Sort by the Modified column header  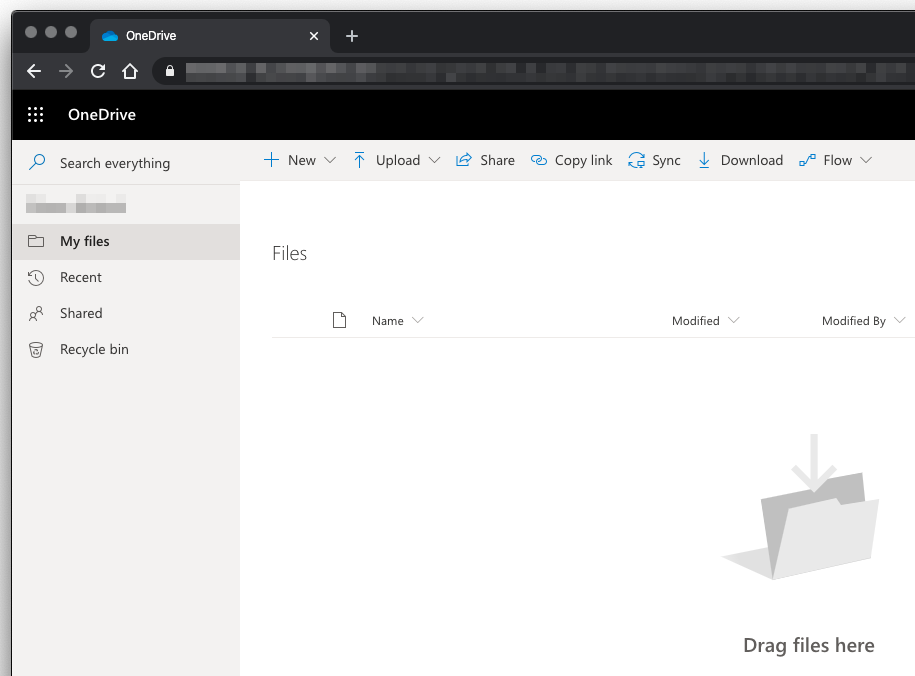pyautogui.click(x=696, y=320)
